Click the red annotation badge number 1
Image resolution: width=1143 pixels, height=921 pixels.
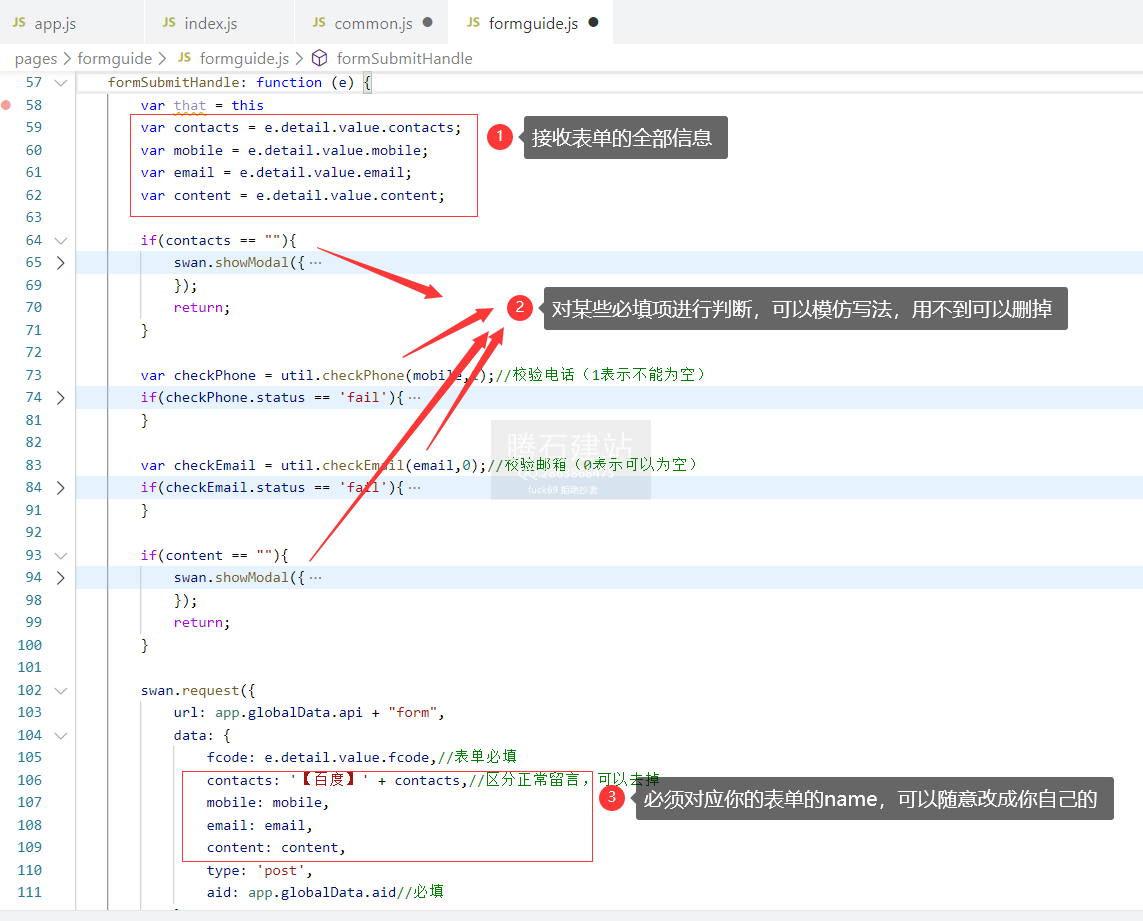point(500,138)
